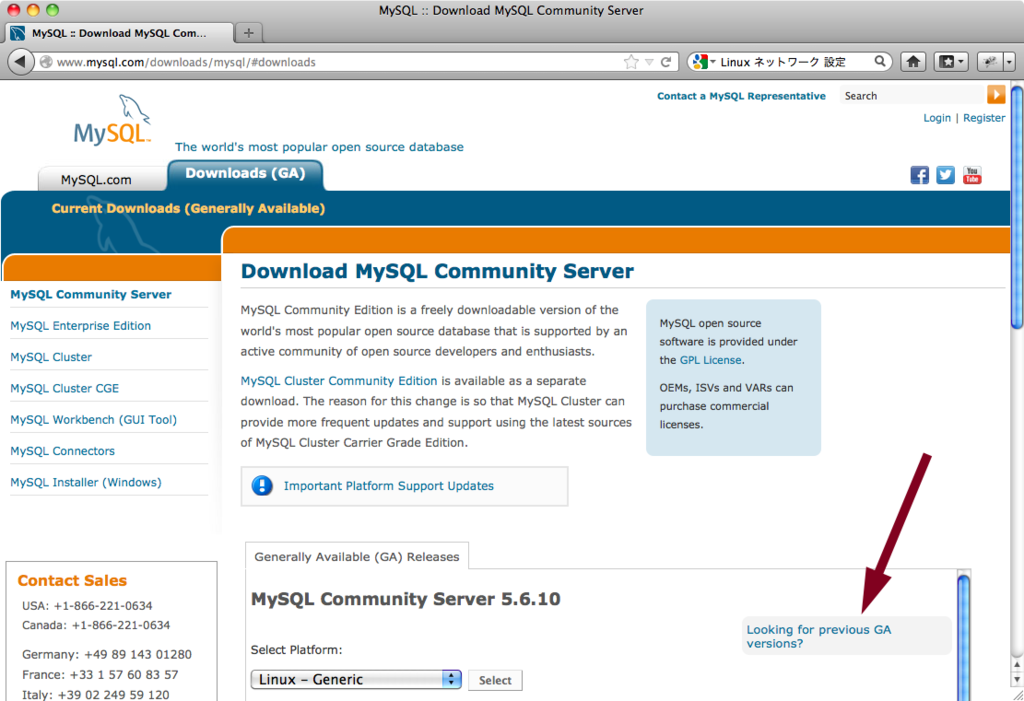Open MySQL Cluster CGE sidebar link
This screenshot has height=701, width=1024.
click(x=65, y=388)
